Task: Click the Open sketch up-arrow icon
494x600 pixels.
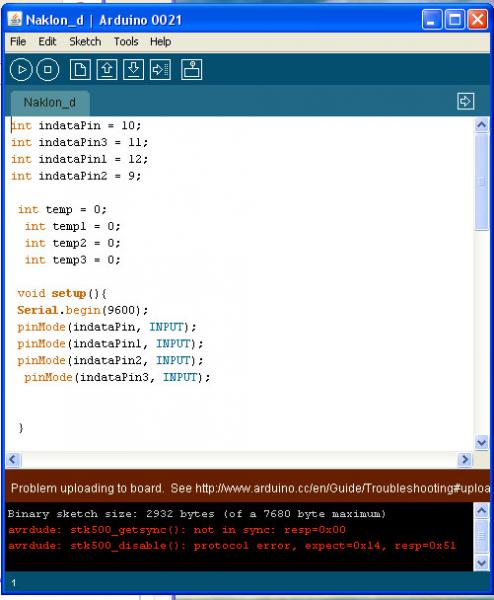Action: 107,70
